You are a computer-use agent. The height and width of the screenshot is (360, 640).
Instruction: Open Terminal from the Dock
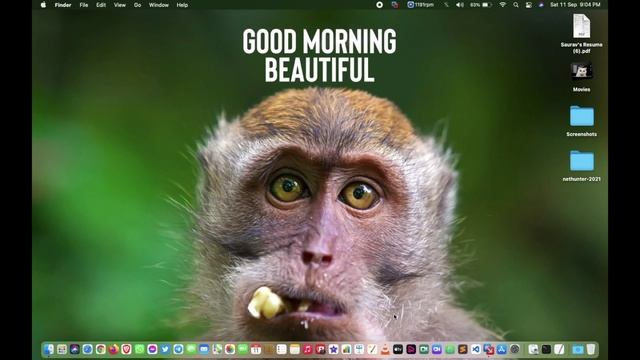point(546,349)
